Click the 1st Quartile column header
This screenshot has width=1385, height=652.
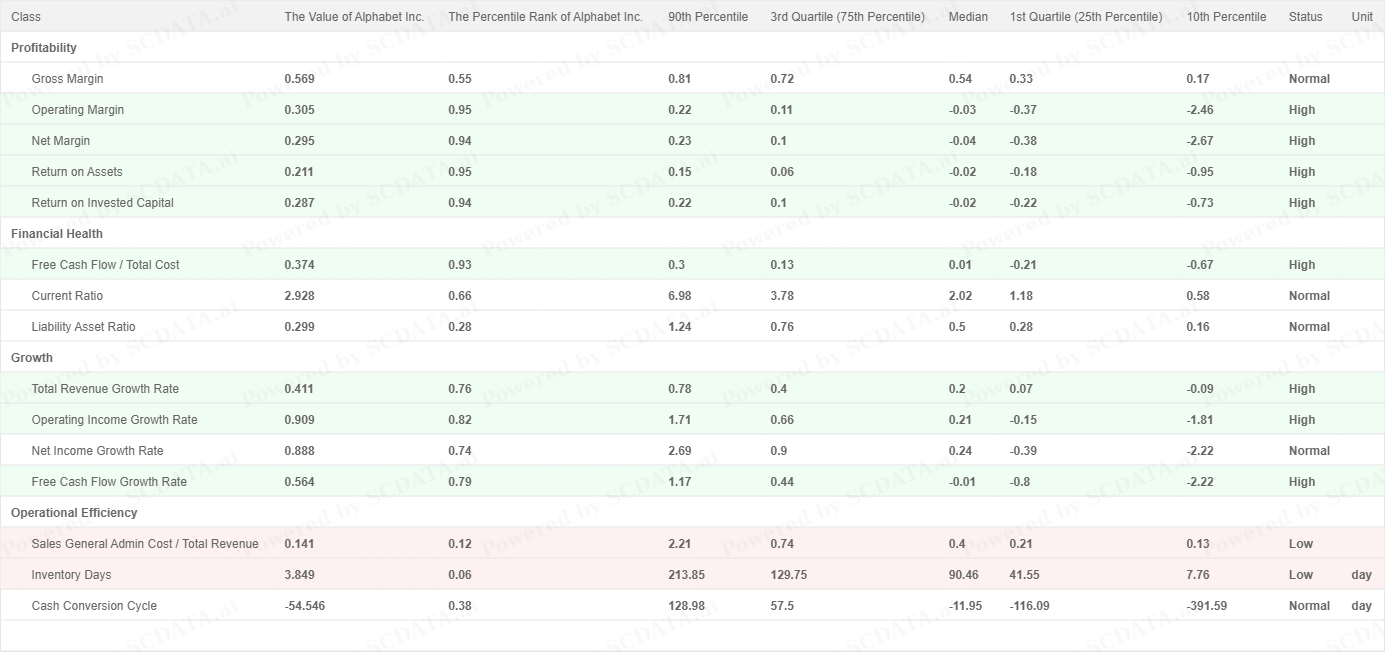click(1086, 17)
